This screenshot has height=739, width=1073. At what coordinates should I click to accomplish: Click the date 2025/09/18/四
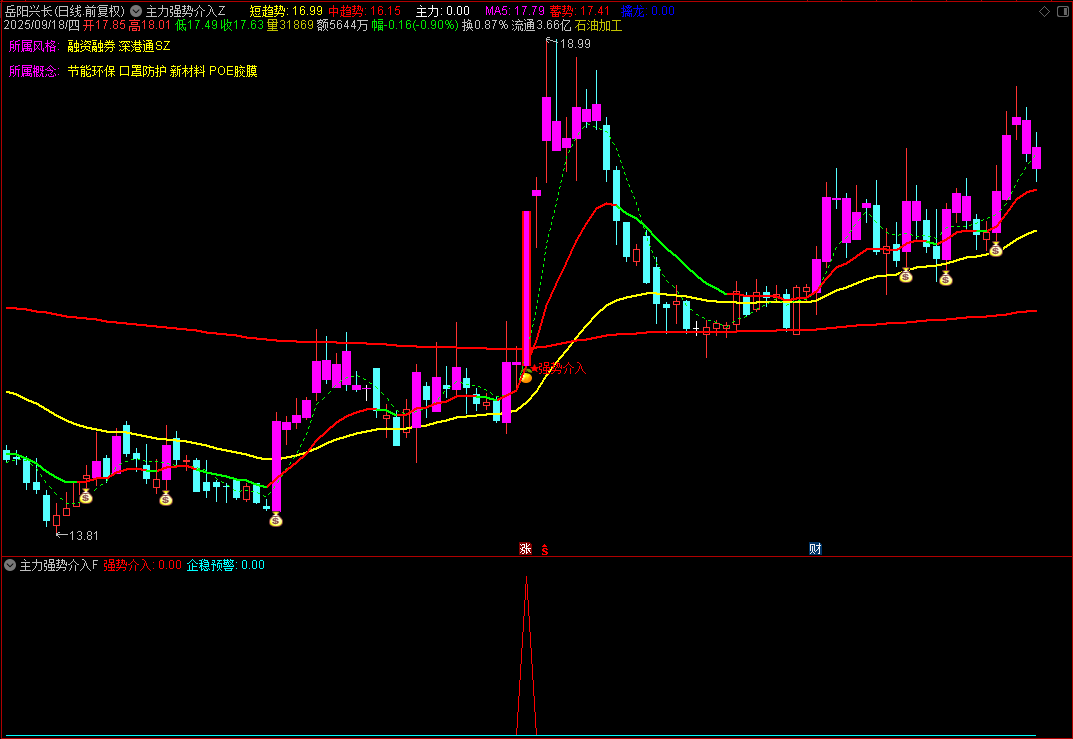[x=42, y=25]
